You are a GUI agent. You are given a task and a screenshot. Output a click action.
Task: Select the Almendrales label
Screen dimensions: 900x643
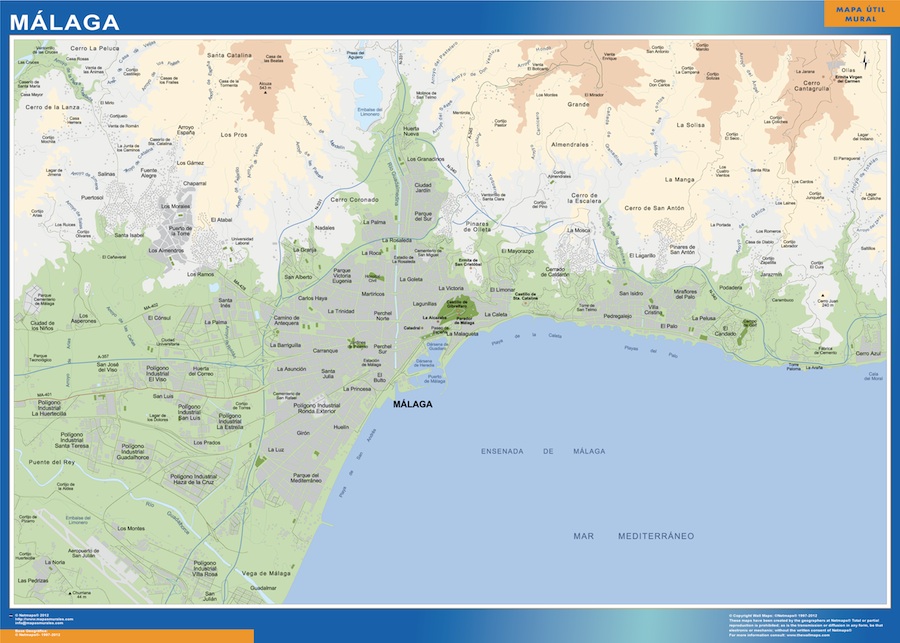point(569,145)
